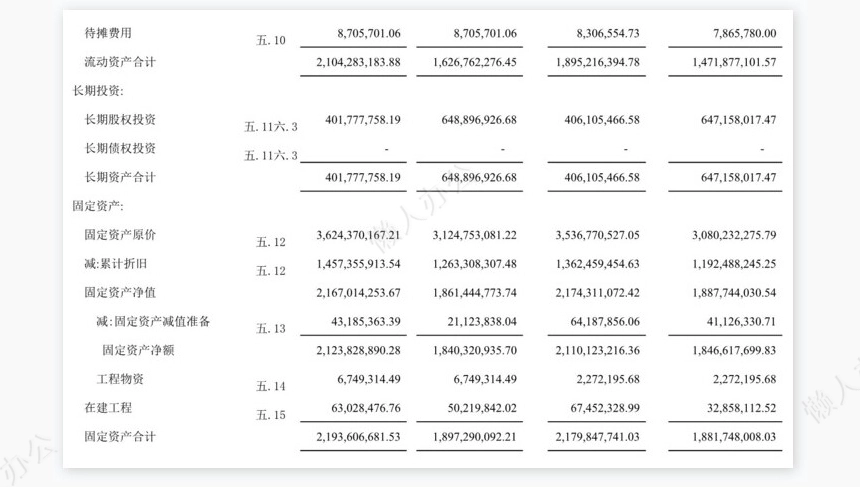The height and width of the screenshot is (487, 860).
Task: Click the 减:累计折旧 row label
Action: point(116,264)
